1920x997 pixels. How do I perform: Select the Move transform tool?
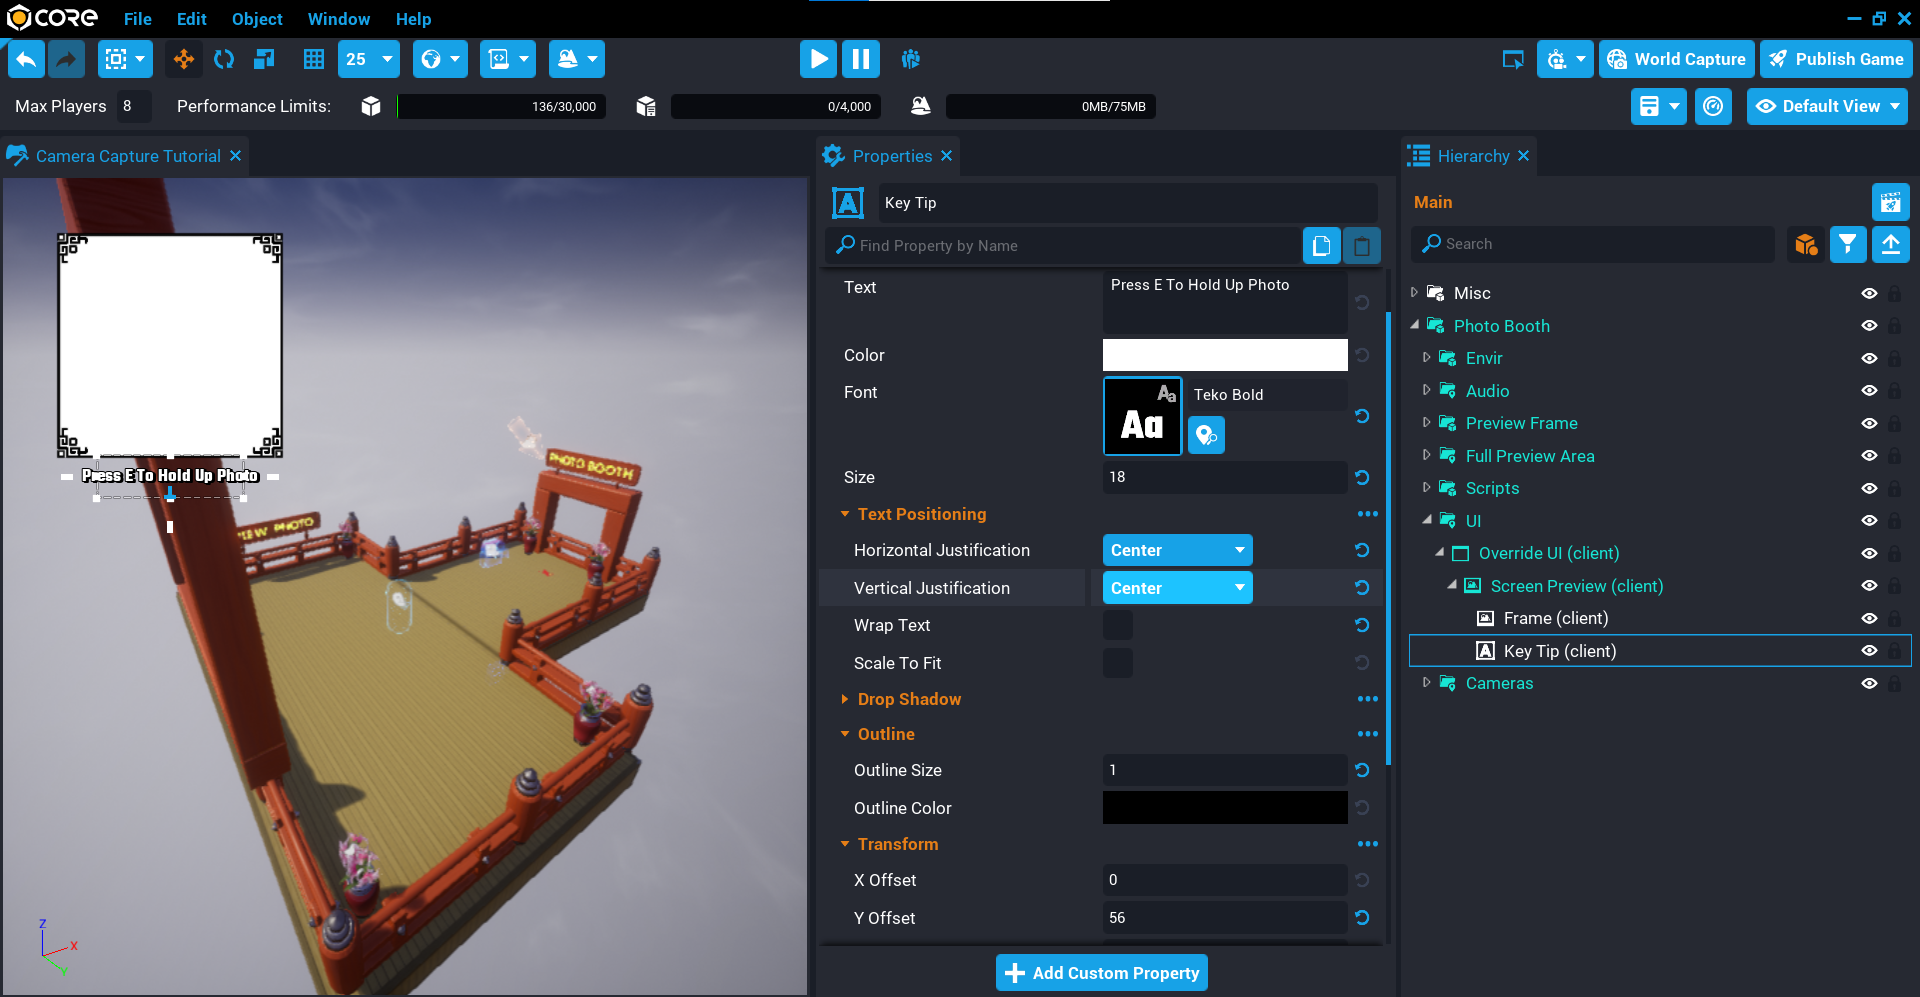coord(184,59)
